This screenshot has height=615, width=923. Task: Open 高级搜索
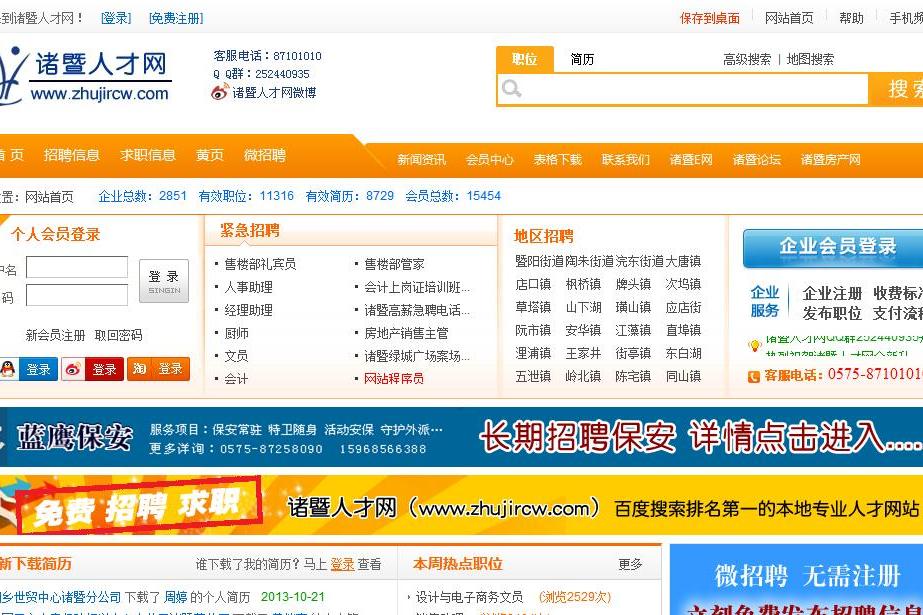click(747, 59)
